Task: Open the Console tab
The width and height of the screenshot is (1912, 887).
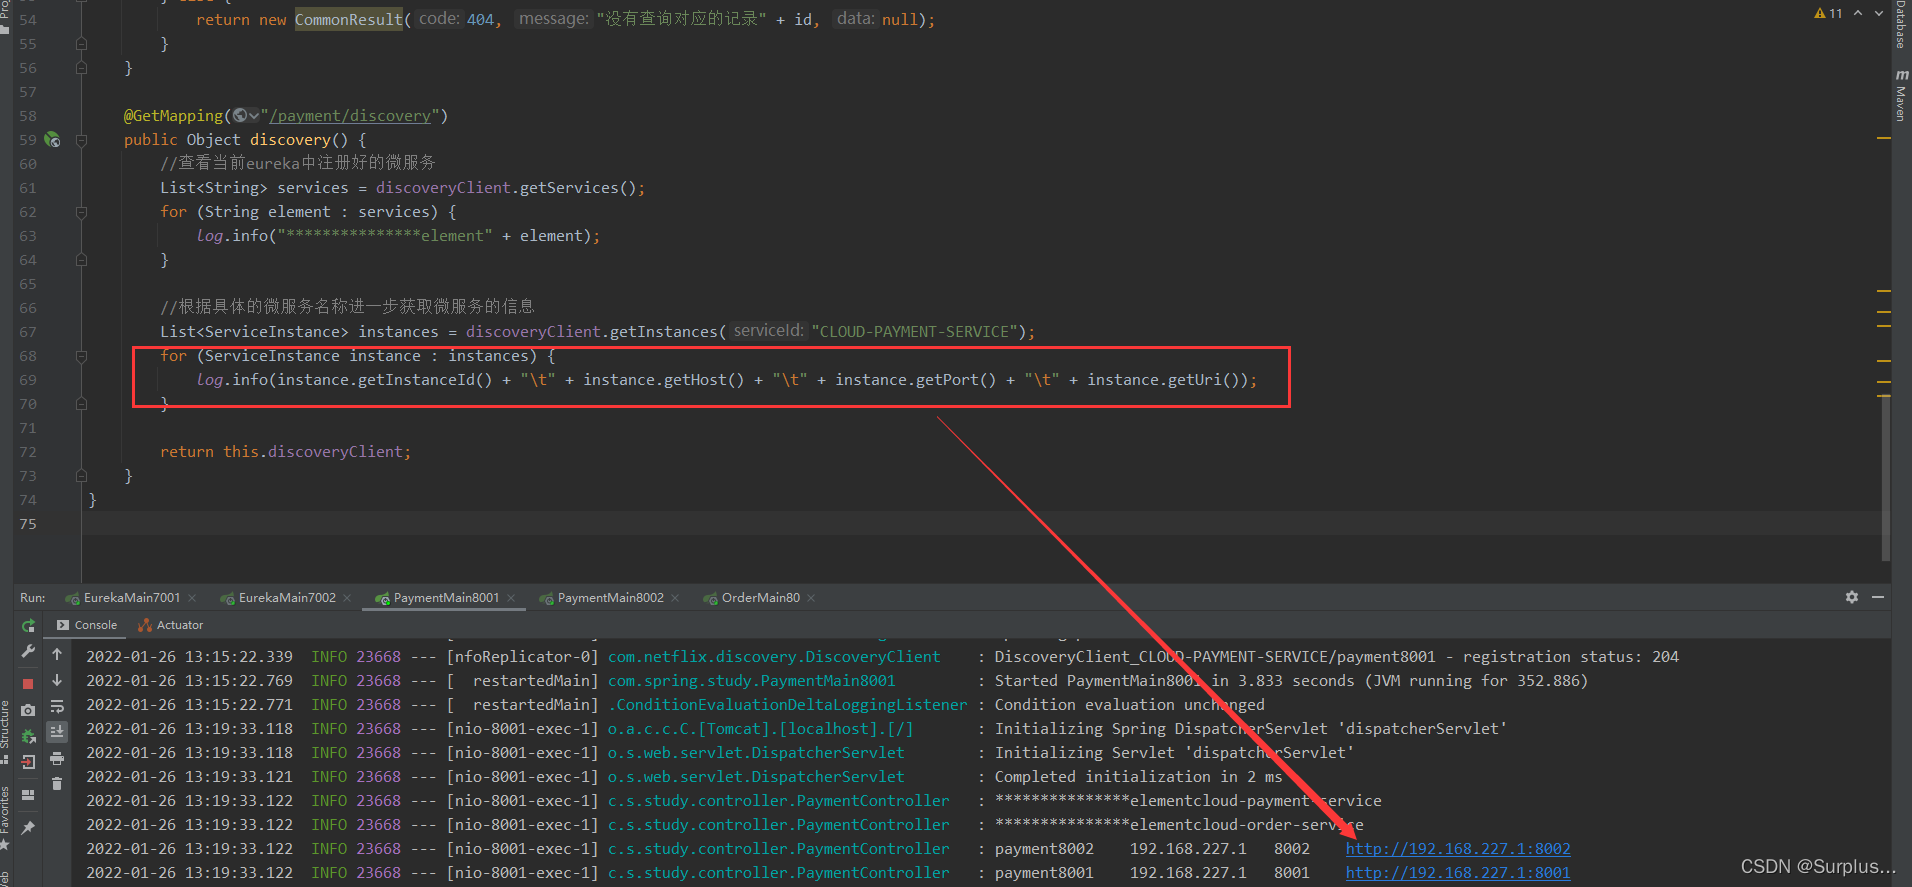Action: (x=87, y=625)
